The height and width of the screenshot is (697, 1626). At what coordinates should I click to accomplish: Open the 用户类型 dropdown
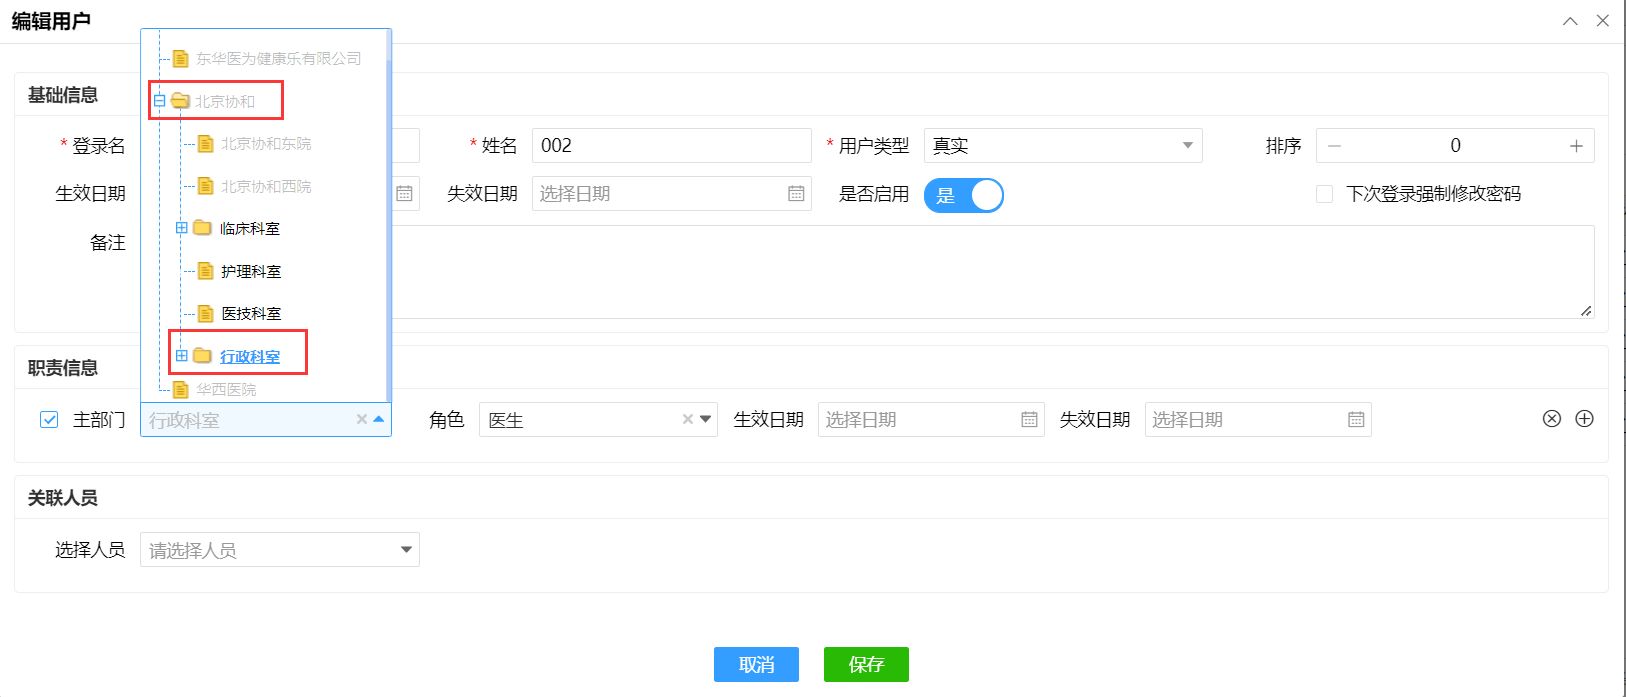click(1063, 146)
